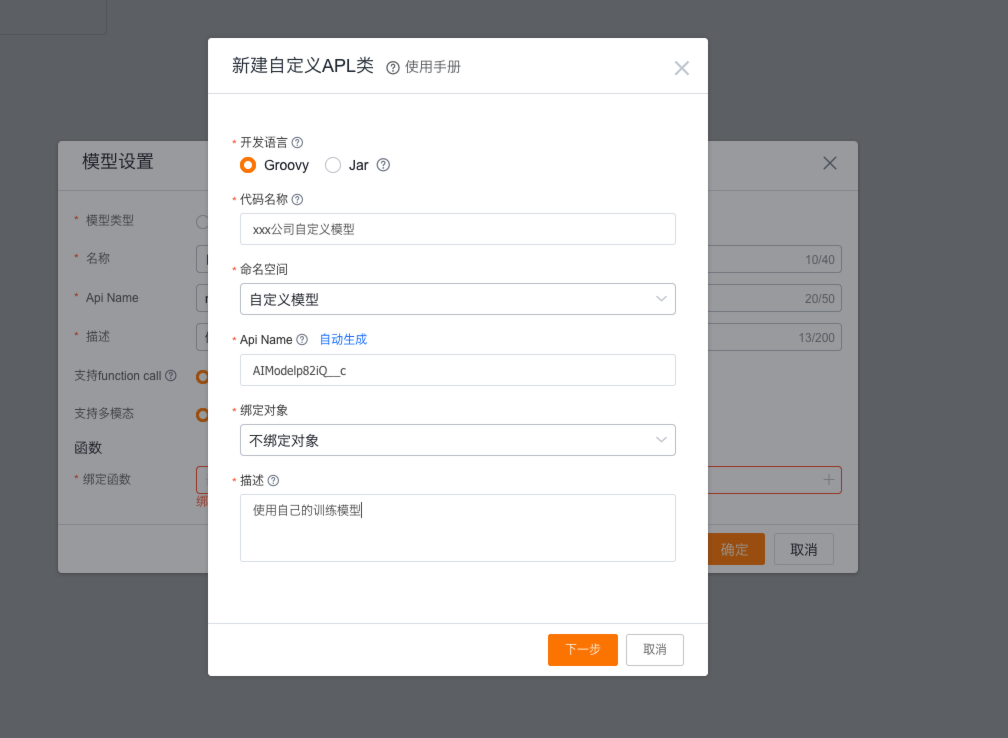The height and width of the screenshot is (738, 1008).
Task: Open the 命名空间 dropdown
Action: 457,299
